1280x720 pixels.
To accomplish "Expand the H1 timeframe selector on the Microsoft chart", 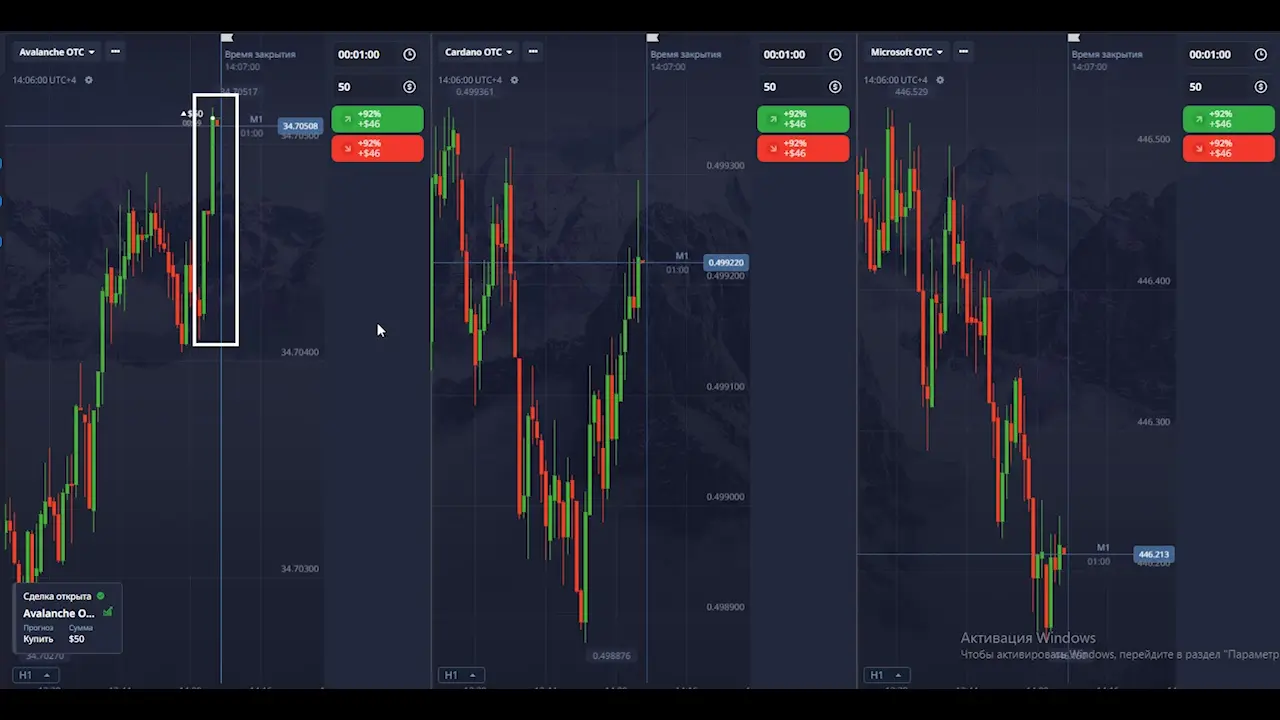I will point(886,675).
